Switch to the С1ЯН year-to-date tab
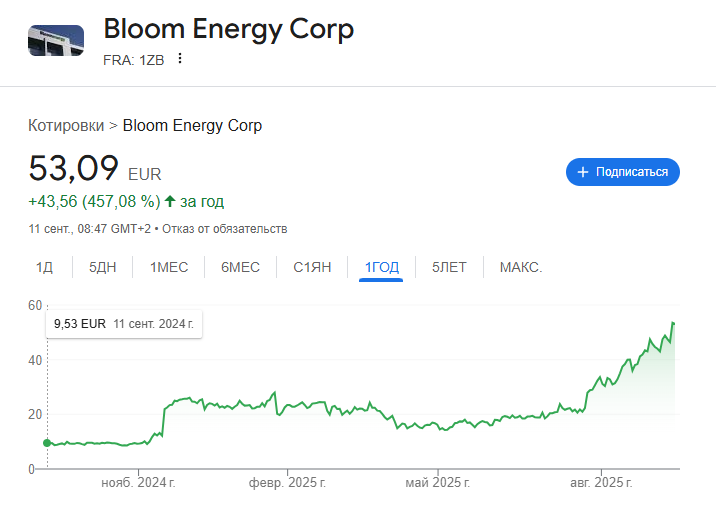 pos(312,267)
